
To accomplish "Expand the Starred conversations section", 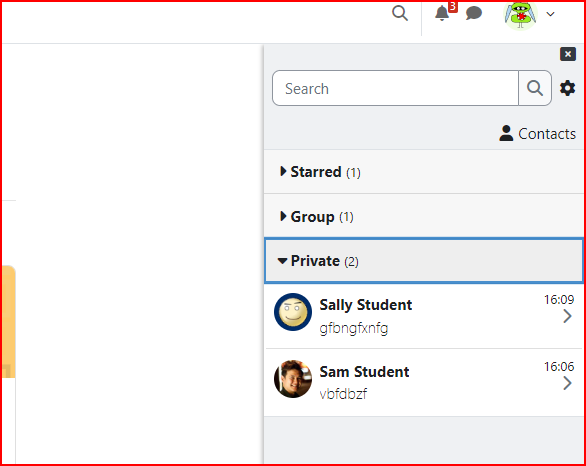I will coord(423,172).
